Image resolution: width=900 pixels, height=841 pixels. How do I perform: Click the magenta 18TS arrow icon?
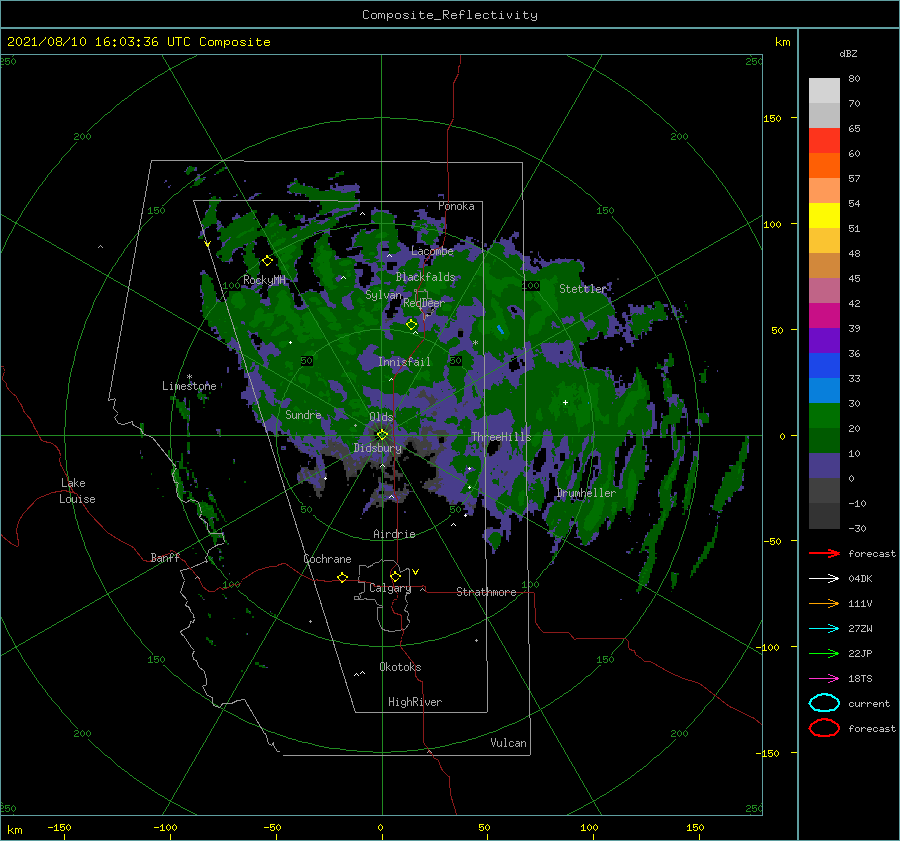coord(824,679)
